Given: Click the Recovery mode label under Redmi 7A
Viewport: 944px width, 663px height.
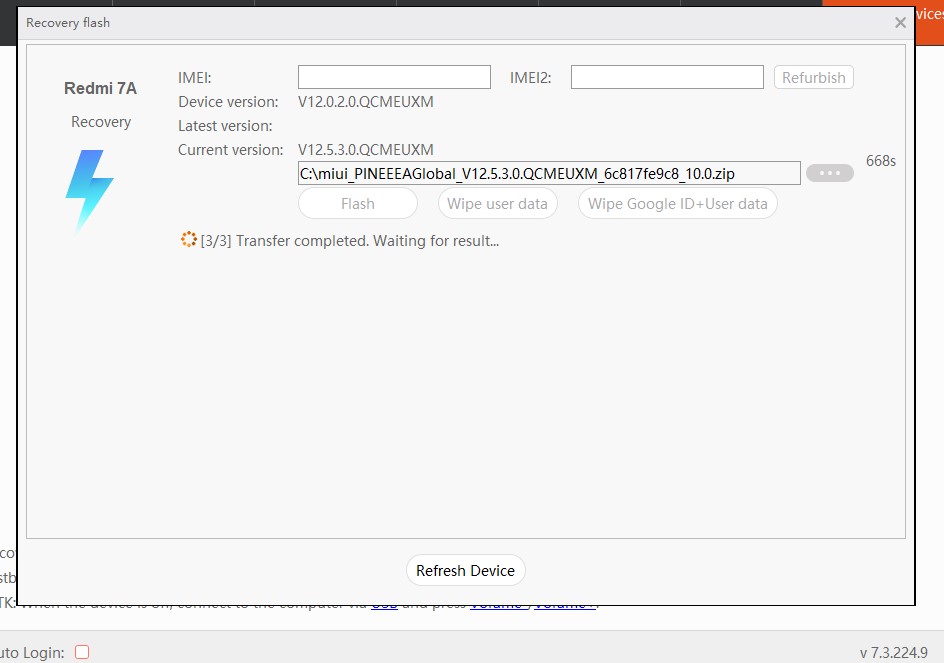Looking at the screenshot, I should click(x=101, y=122).
